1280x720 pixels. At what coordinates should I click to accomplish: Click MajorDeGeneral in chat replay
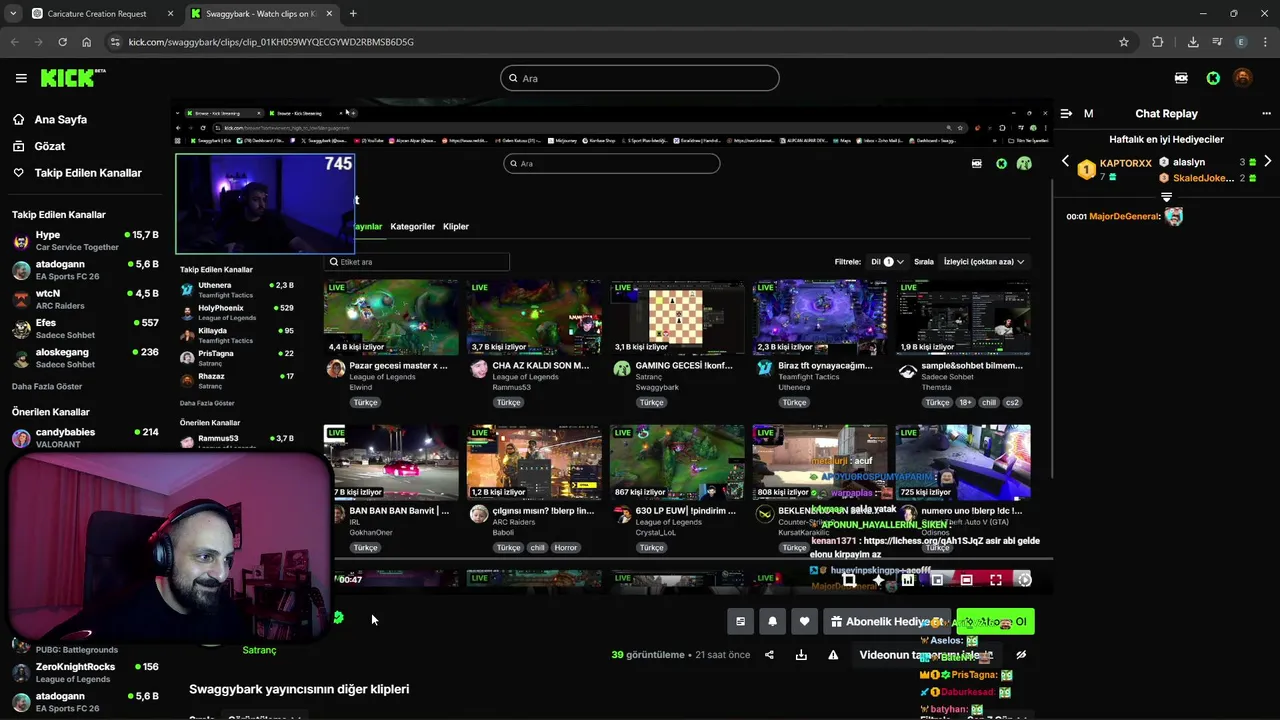click(x=1125, y=216)
